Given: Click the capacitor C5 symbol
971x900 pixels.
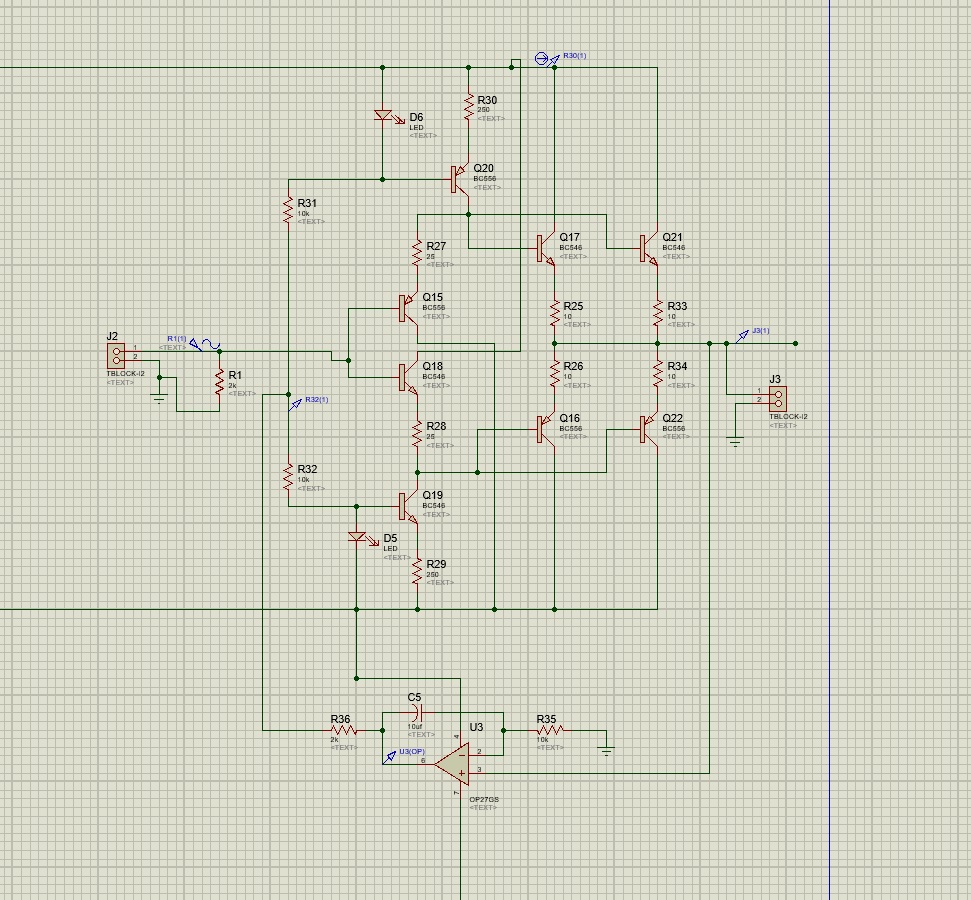Looking at the screenshot, I should tap(420, 711).
